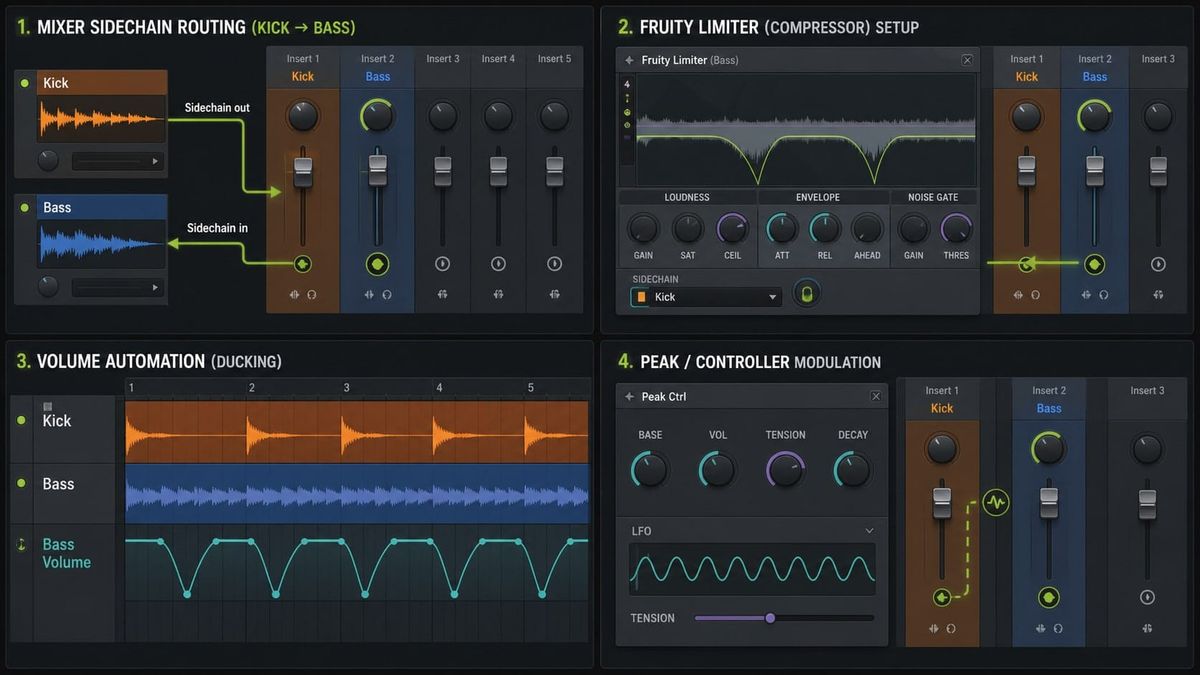
Task: Click the REL knob in Envelope section
Action: [825, 229]
